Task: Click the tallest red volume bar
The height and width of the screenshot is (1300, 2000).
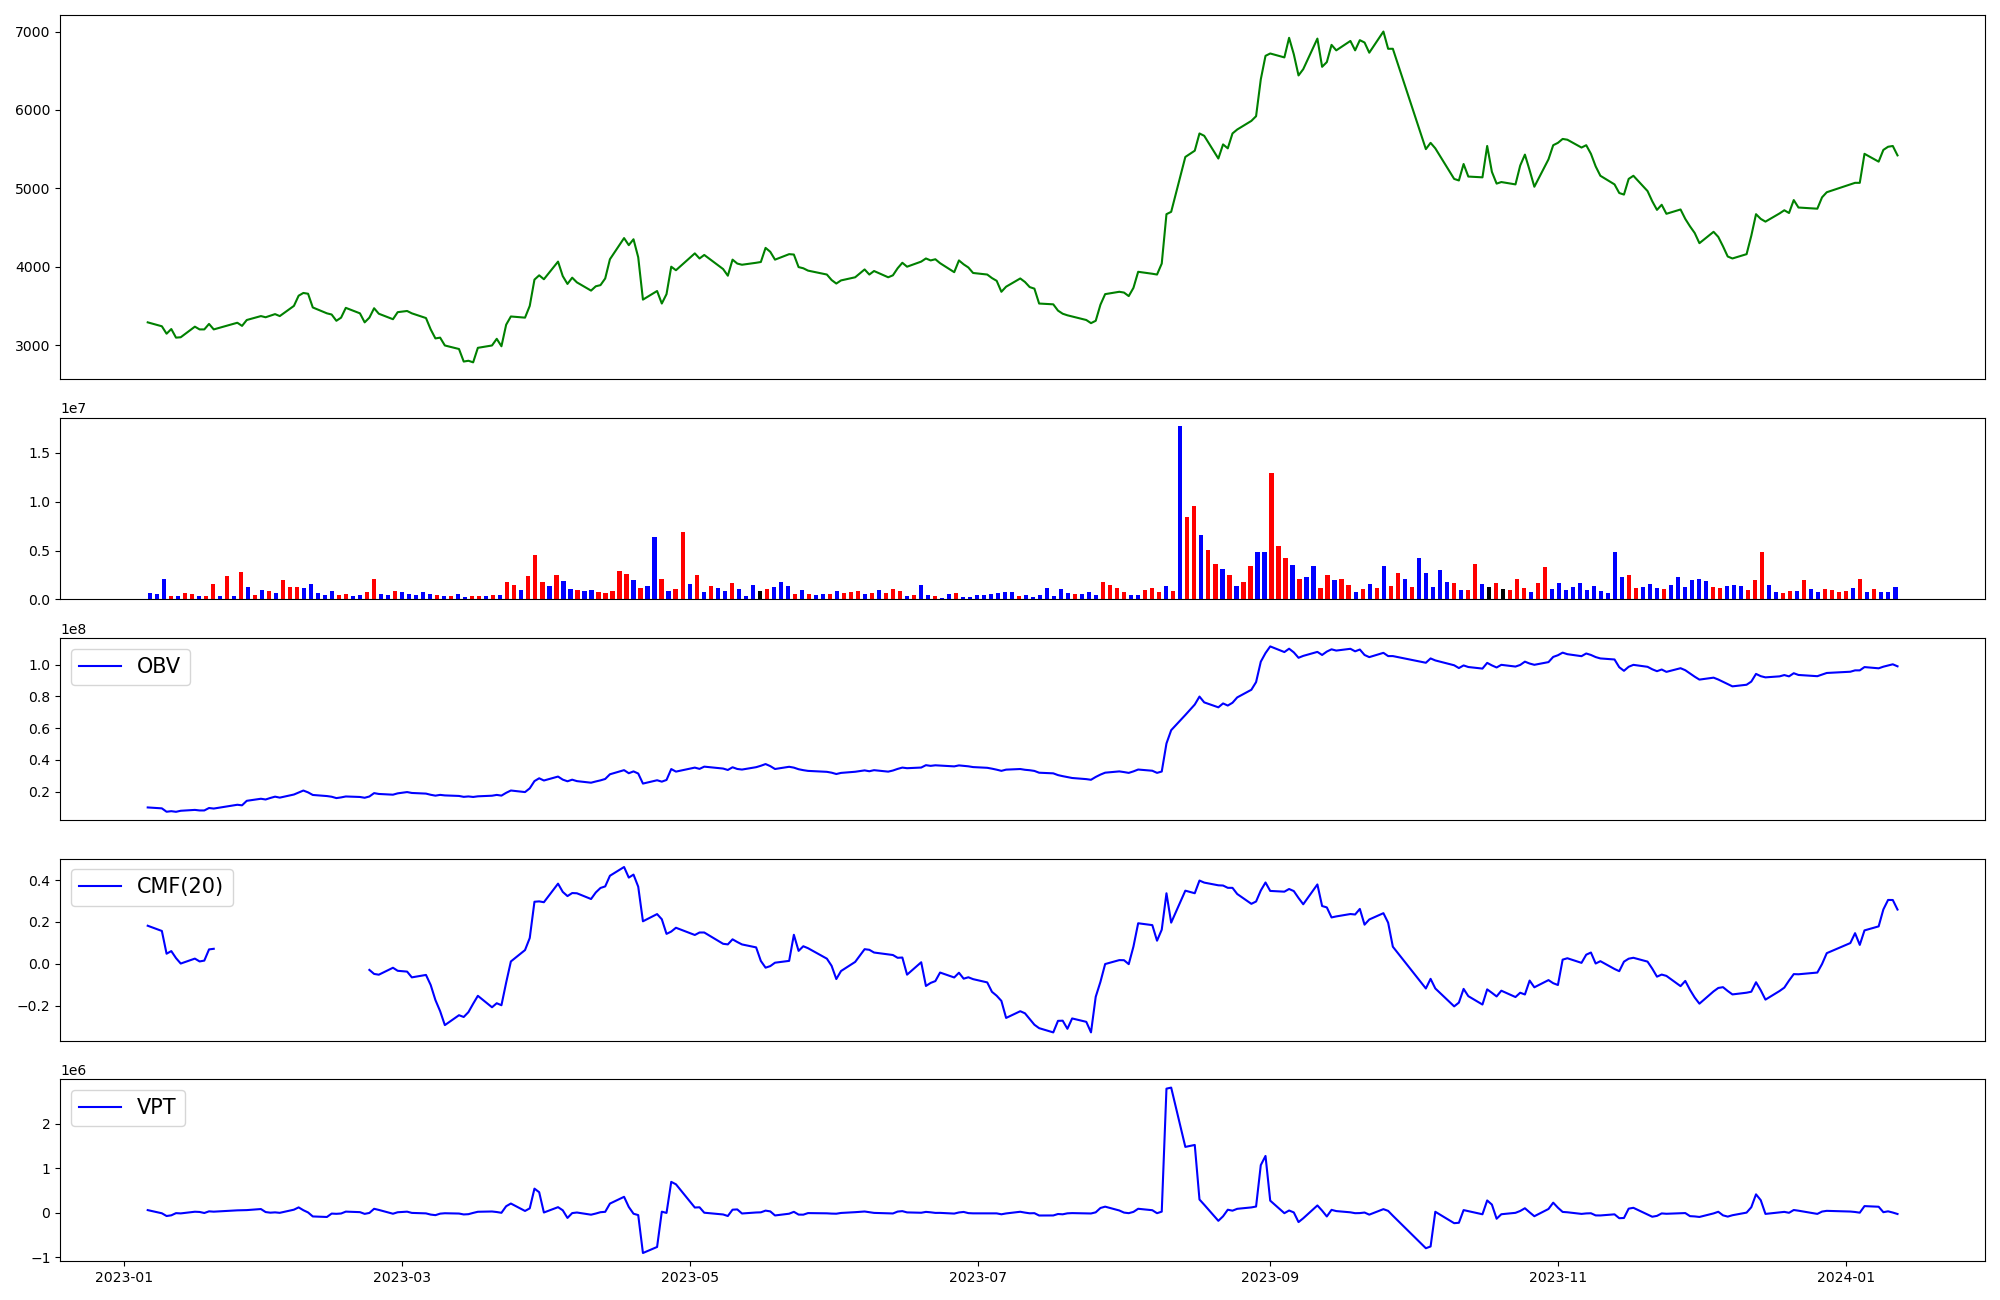Action: pos(1271,536)
